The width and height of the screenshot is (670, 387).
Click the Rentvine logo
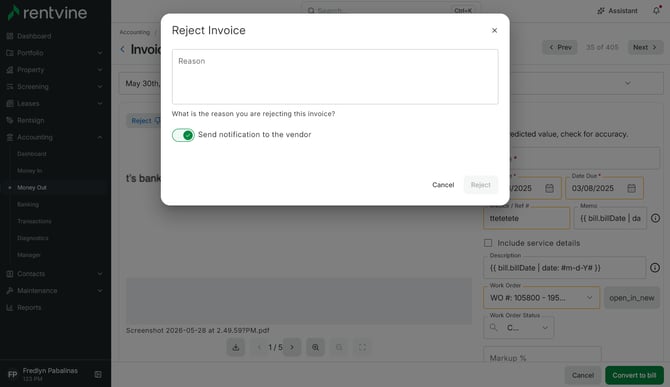tap(47, 13)
